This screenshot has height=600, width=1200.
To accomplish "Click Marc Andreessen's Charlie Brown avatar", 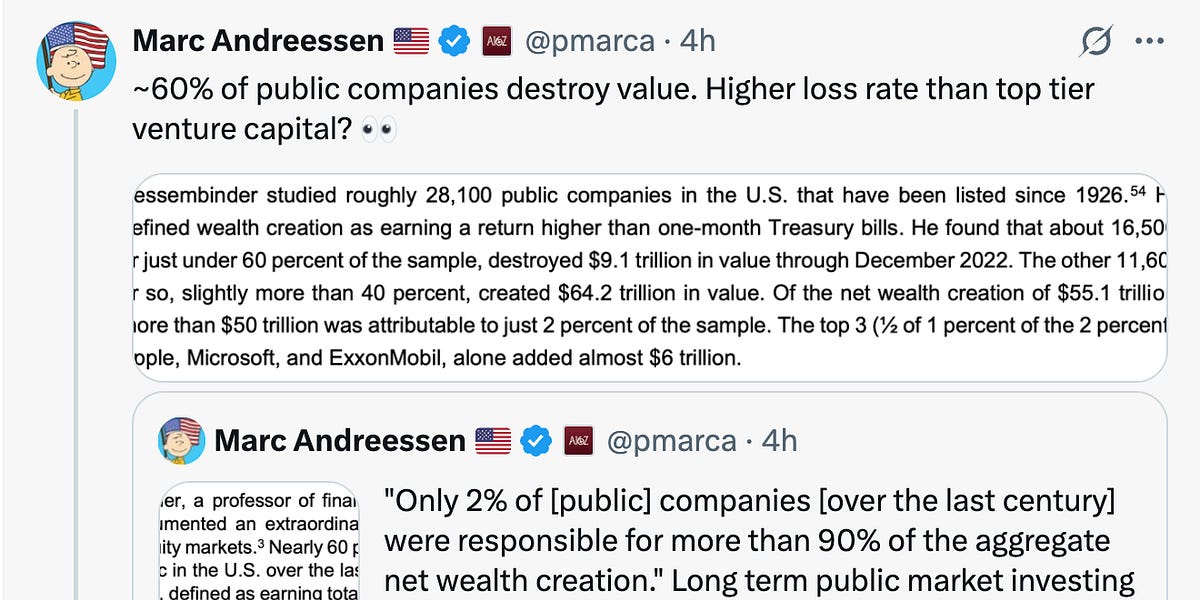I will (73, 58).
